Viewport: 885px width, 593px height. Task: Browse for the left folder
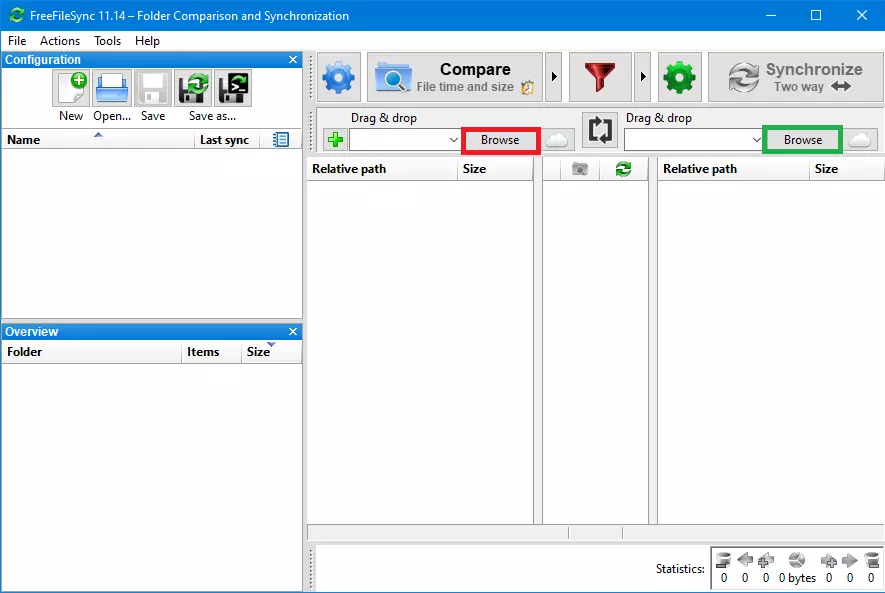pyautogui.click(x=500, y=140)
